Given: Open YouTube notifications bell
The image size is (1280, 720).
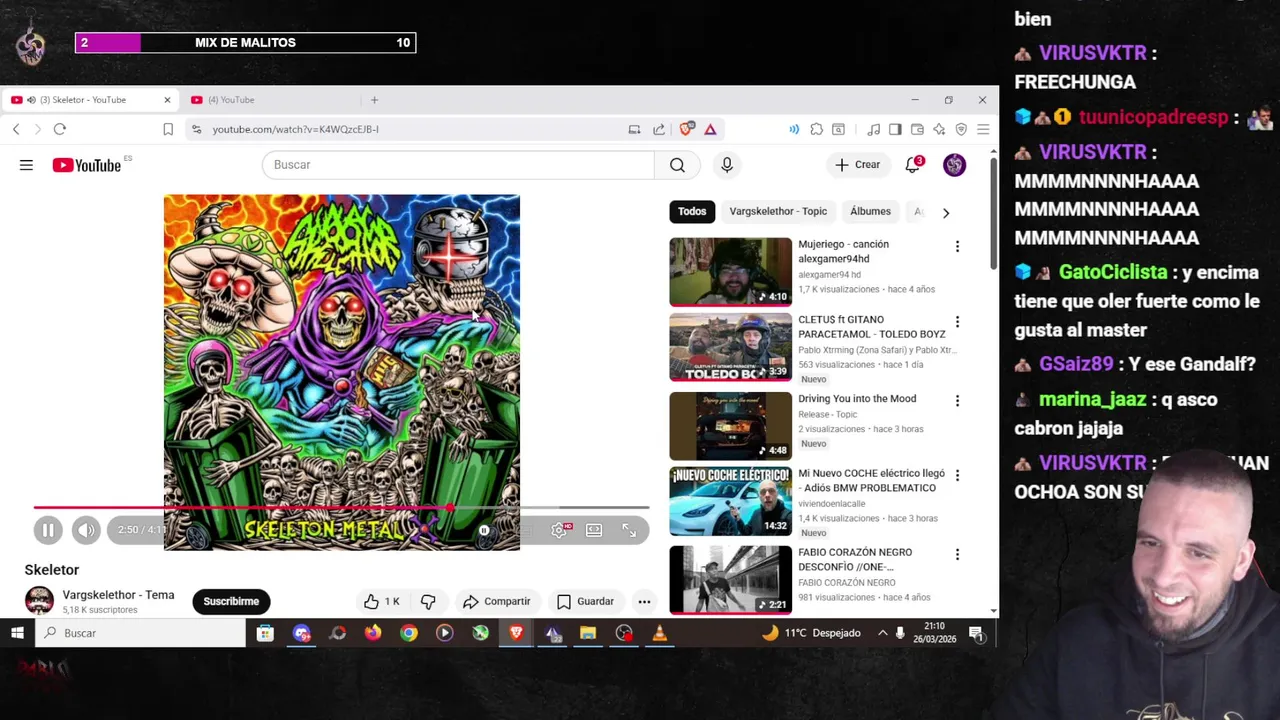Looking at the screenshot, I should tap(912, 165).
